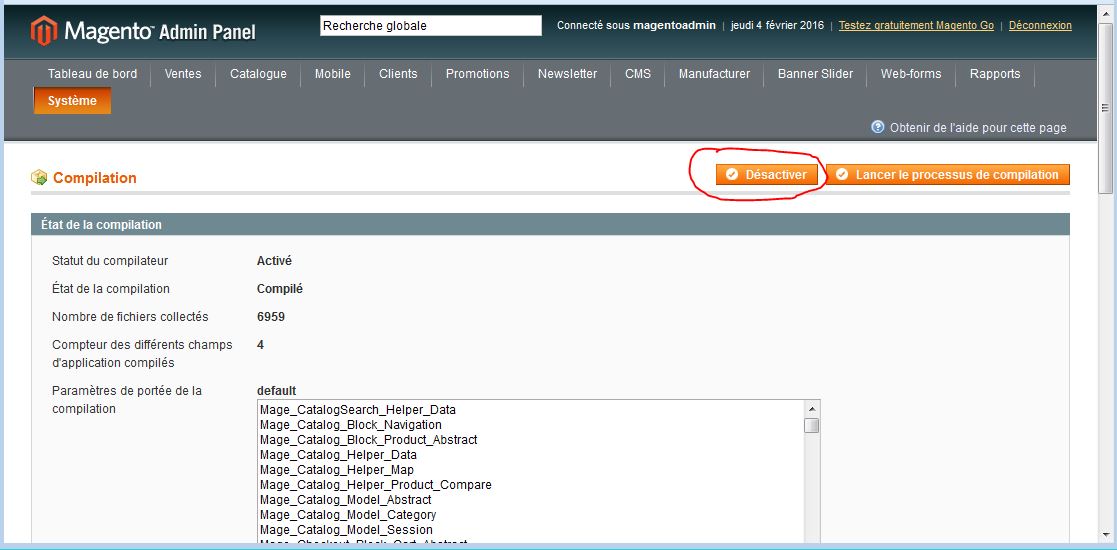The height and width of the screenshot is (550, 1117).
Task: Click class list scrollbar up arrow
Action: coord(812,409)
